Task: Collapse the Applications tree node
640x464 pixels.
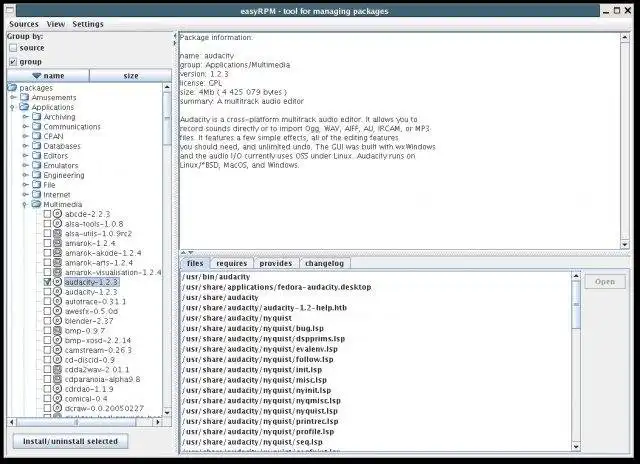Action: (12, 107)
